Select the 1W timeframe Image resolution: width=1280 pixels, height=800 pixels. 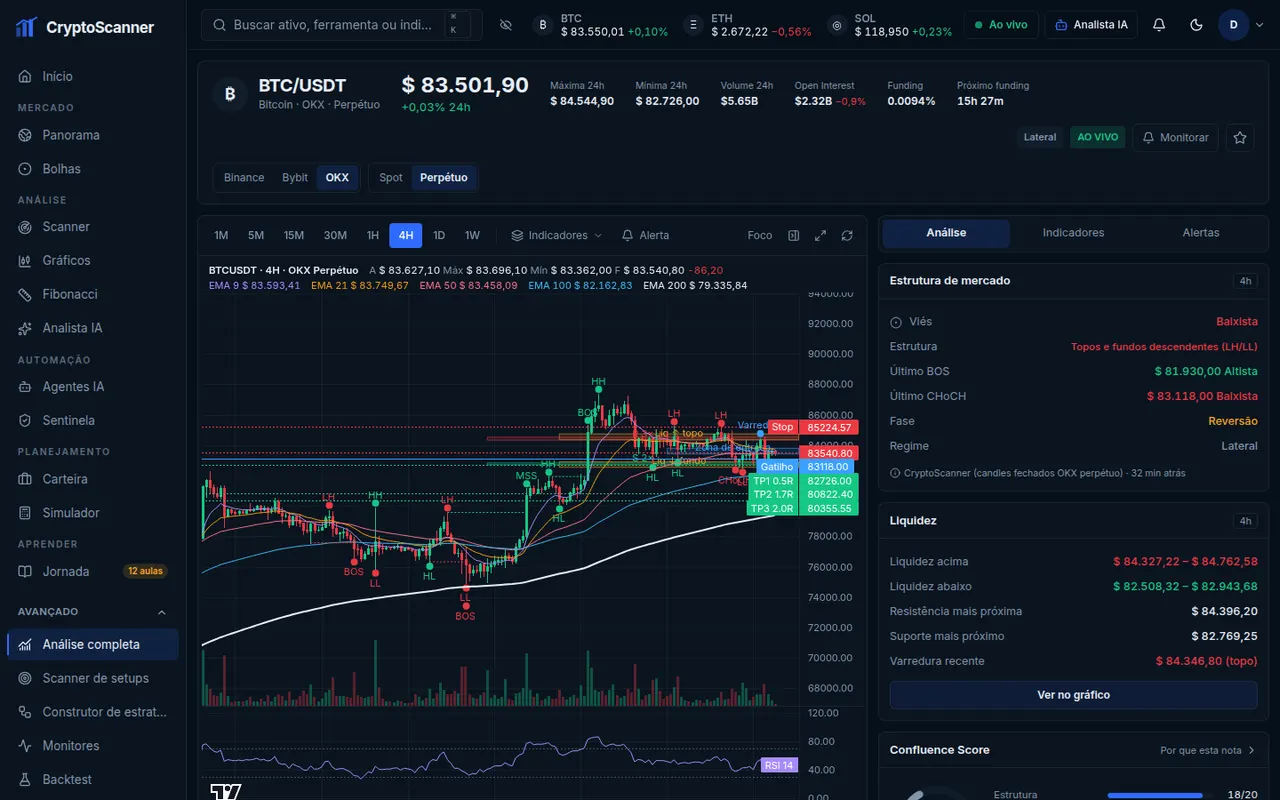[472, 235]
